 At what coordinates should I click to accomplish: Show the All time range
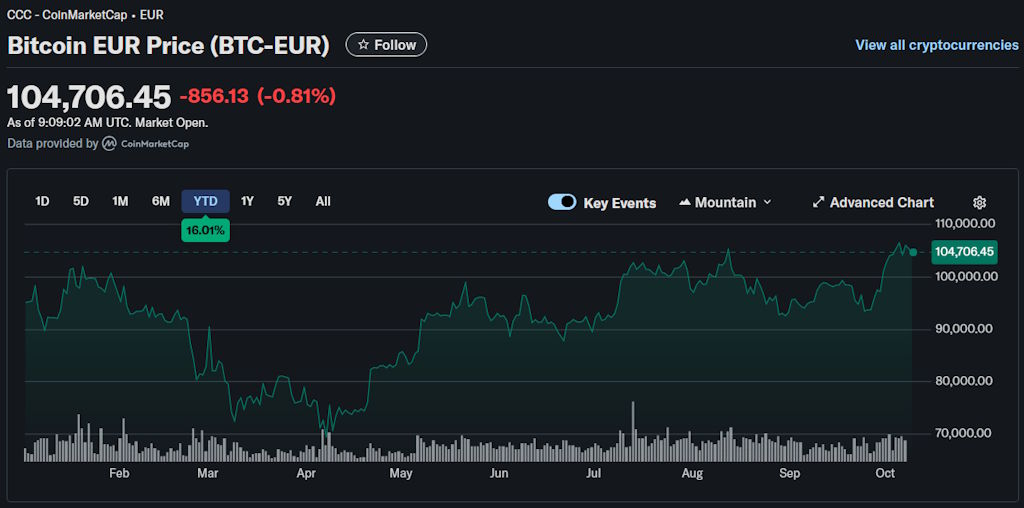[323, 201]
